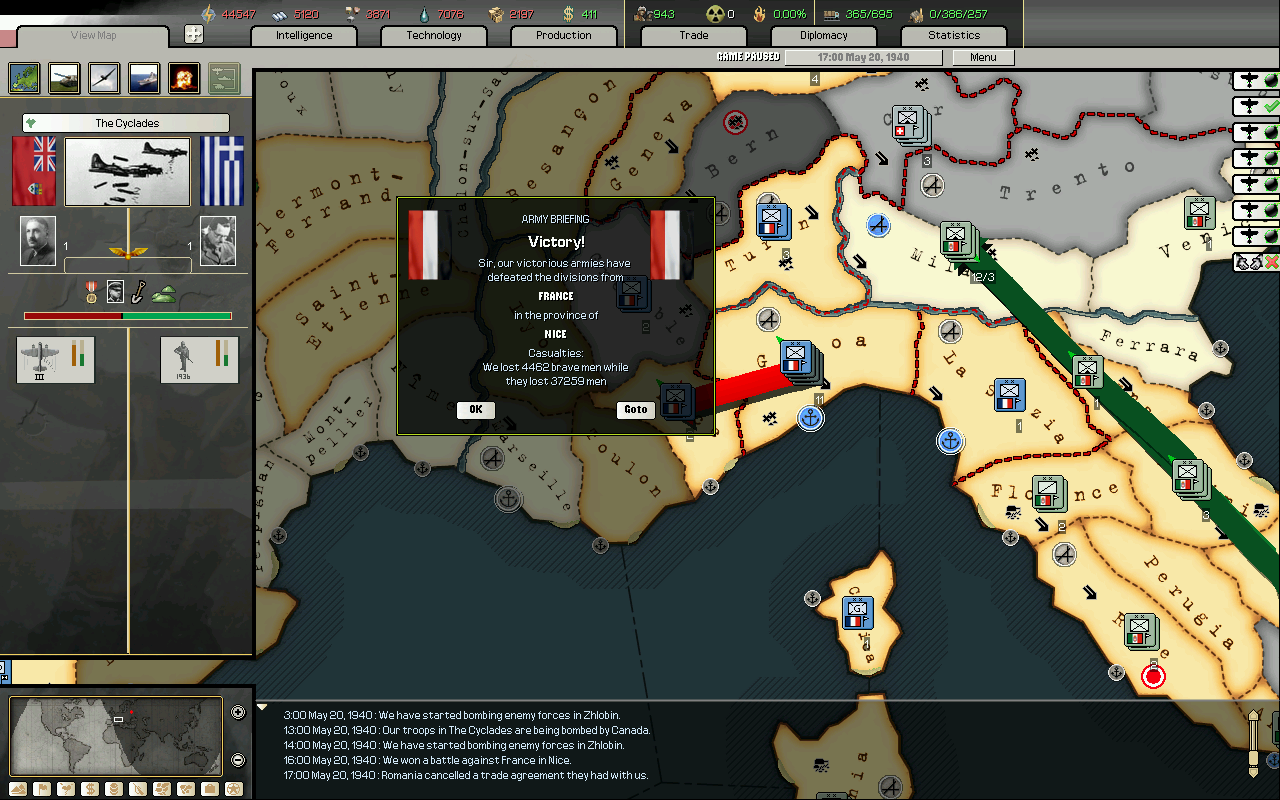Select the French unit counter on Corsica
Image resolution: width=1280 pixels, height=800 pixels.
tap(856, 613)
